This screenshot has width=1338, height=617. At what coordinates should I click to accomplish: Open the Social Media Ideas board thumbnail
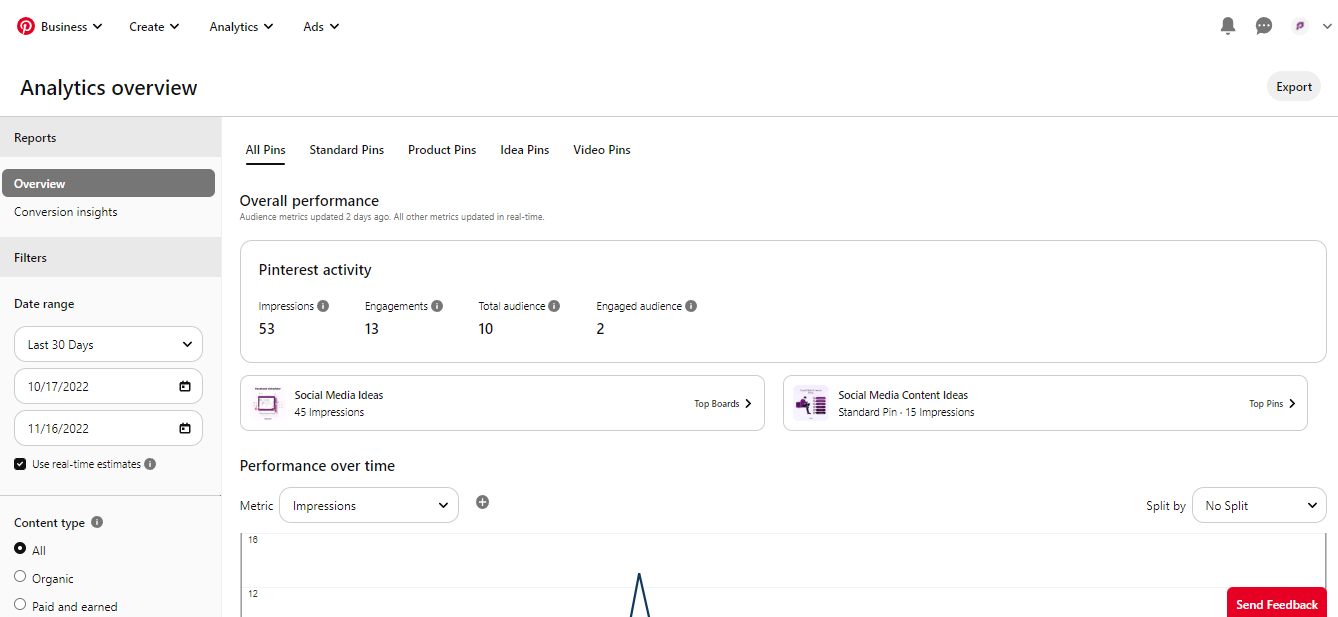(267, 403)
